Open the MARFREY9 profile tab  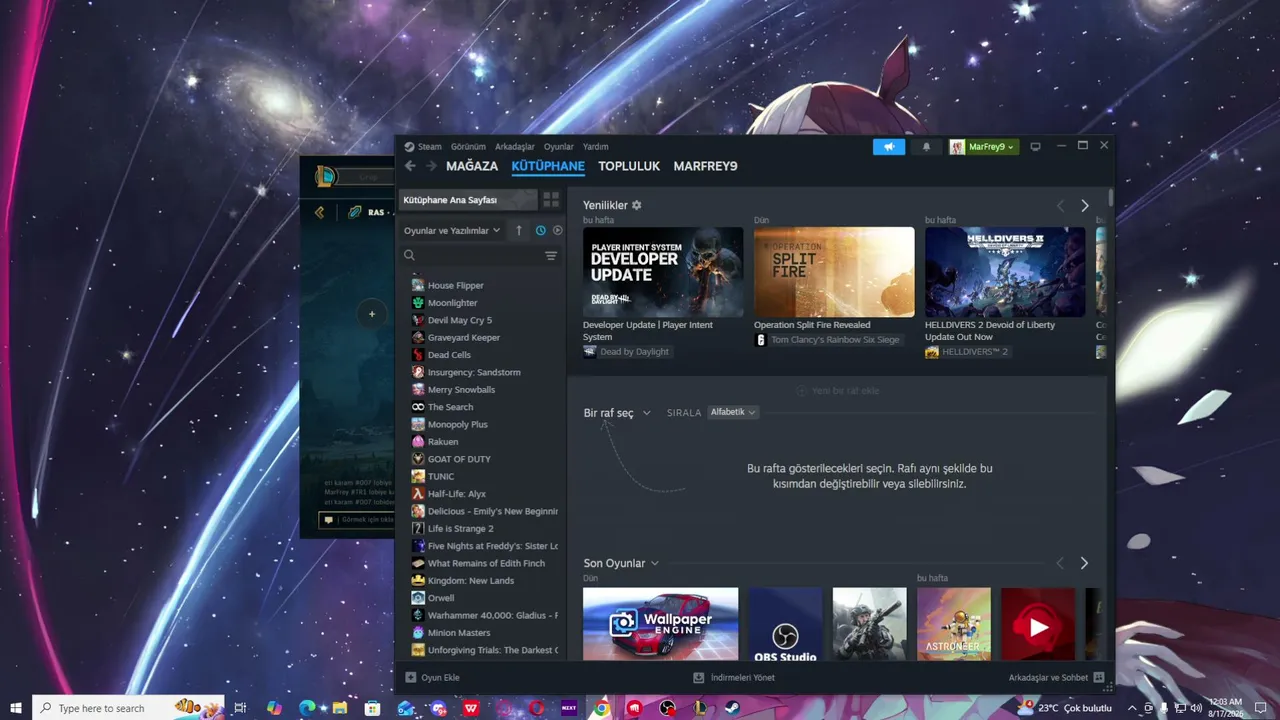point(705,166)
